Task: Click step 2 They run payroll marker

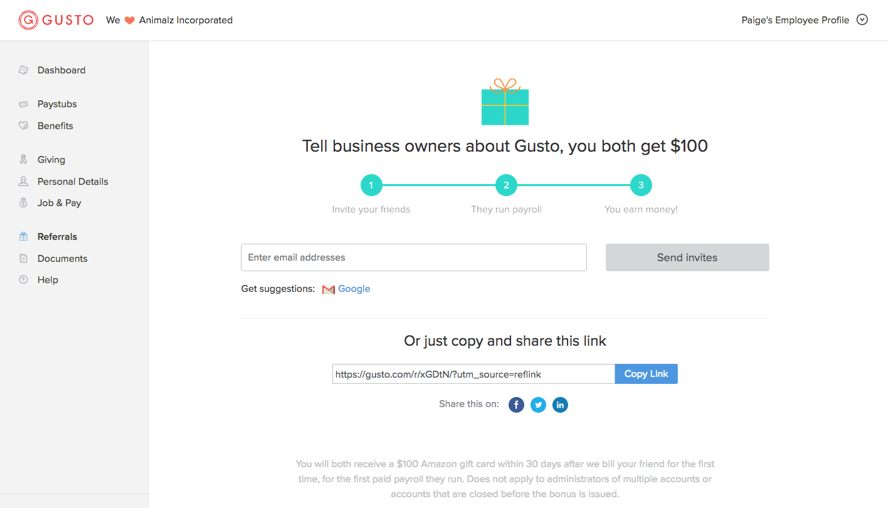Action: (506, 185)
